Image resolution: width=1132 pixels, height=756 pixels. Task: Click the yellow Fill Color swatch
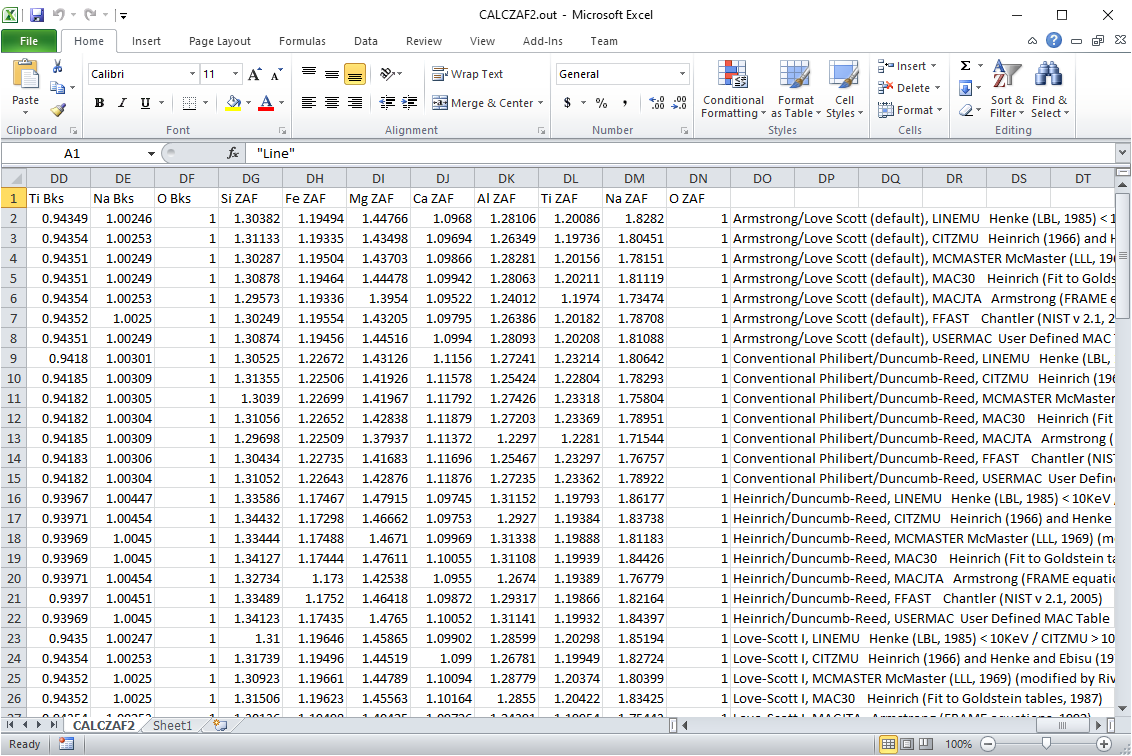233,103
